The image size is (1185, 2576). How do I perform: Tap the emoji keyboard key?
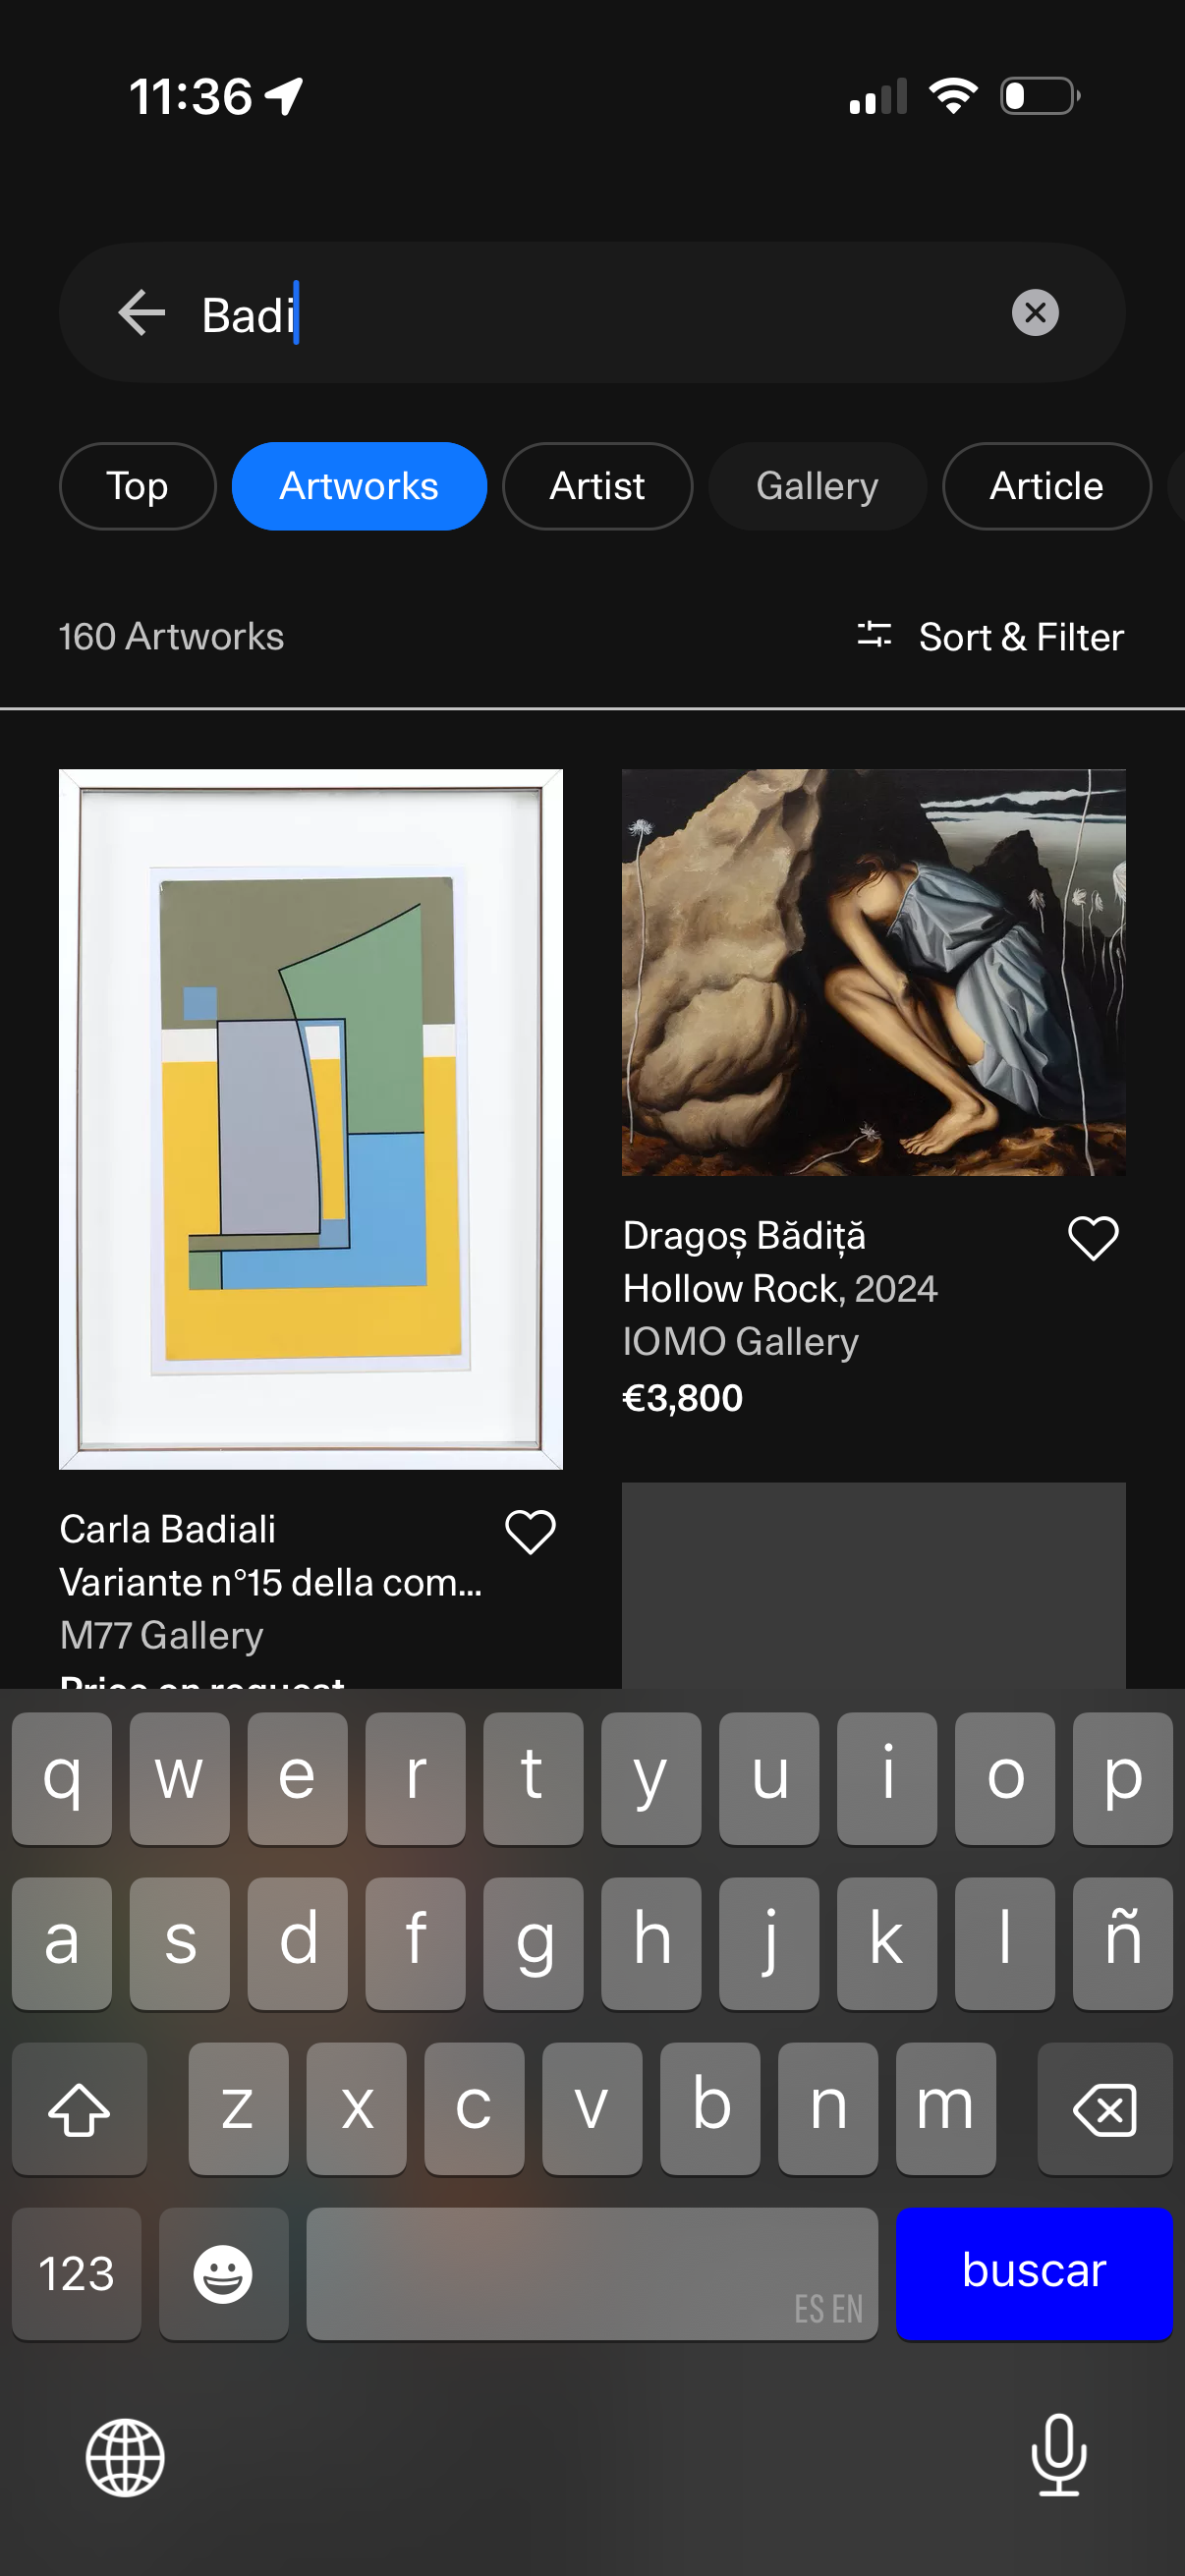tap(223, 2273)
